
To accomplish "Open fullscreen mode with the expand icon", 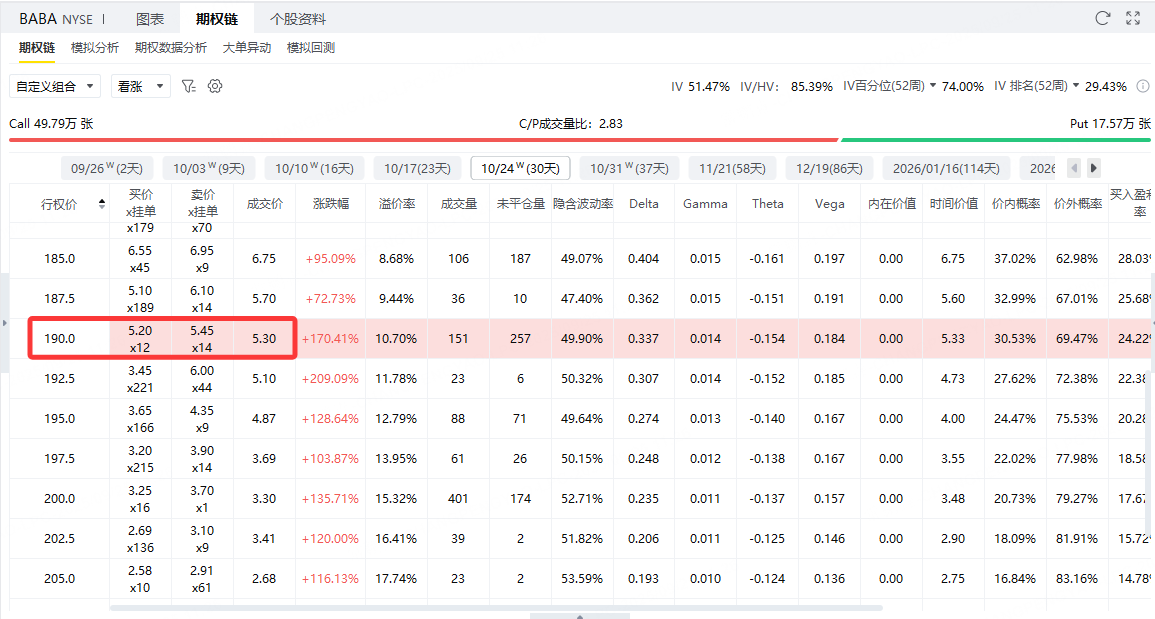I will [x=1133, y=18].
